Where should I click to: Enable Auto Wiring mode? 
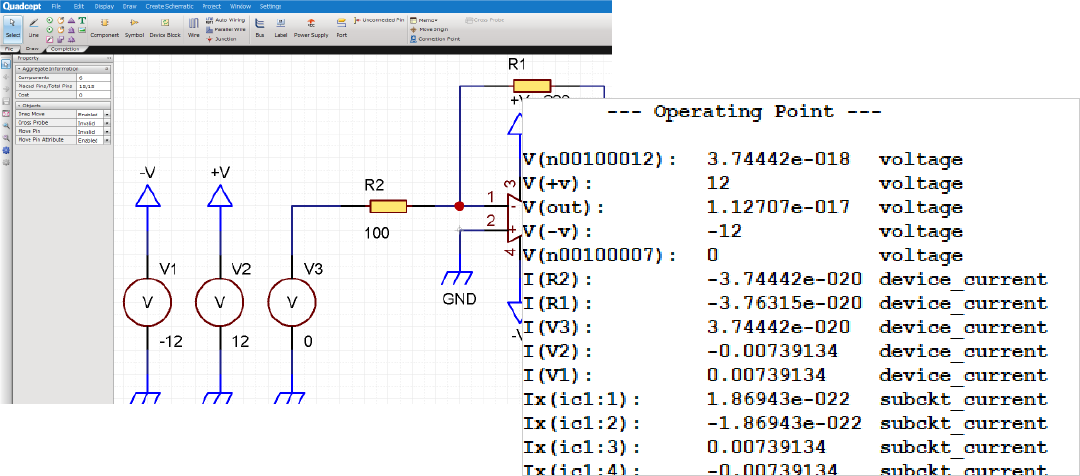[x=226, y=19]
